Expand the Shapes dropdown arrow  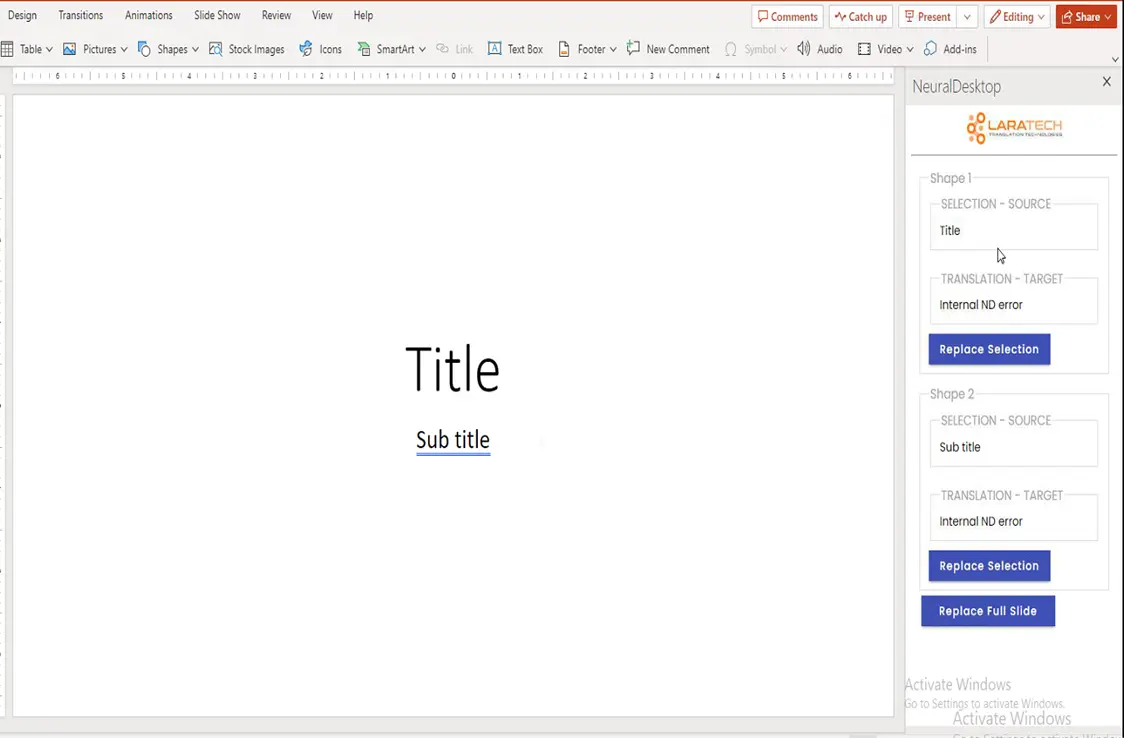click(x=195, y=49)
